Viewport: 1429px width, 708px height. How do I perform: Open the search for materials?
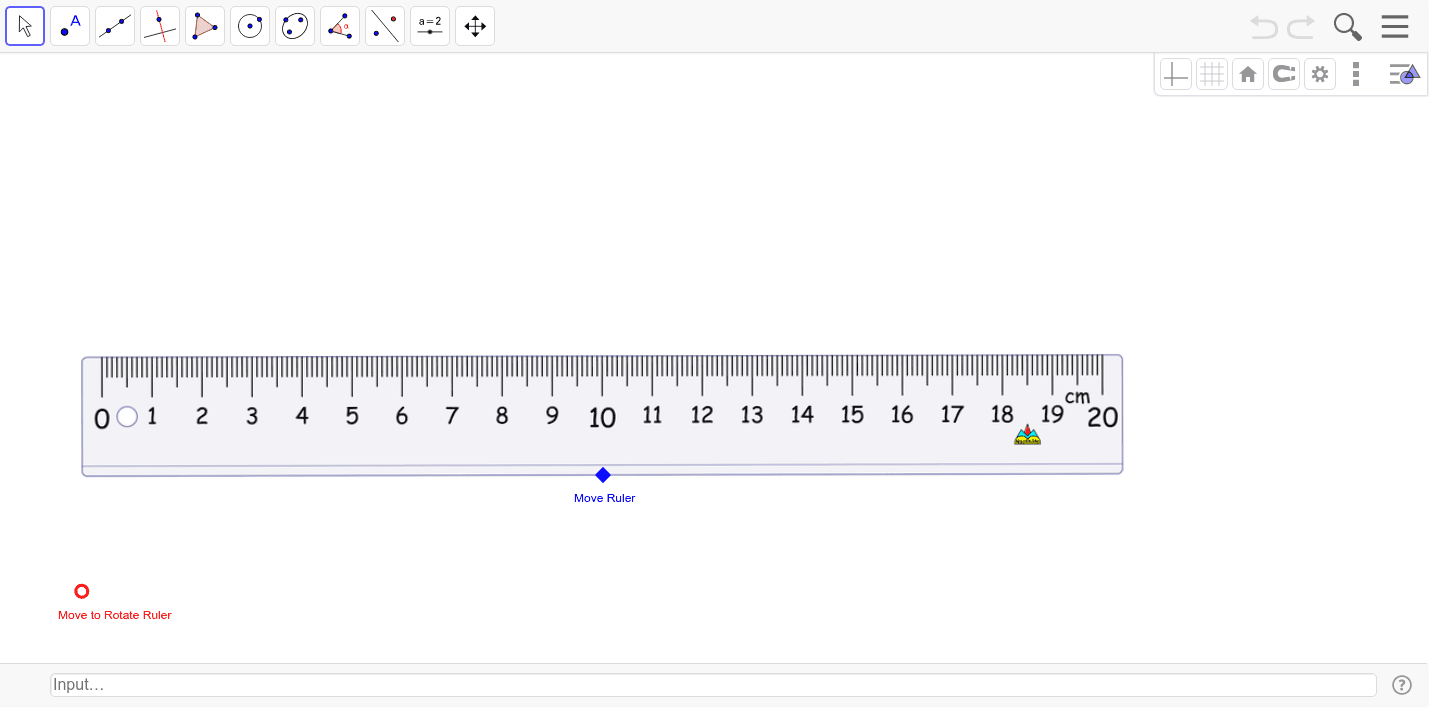[1346, 26]
